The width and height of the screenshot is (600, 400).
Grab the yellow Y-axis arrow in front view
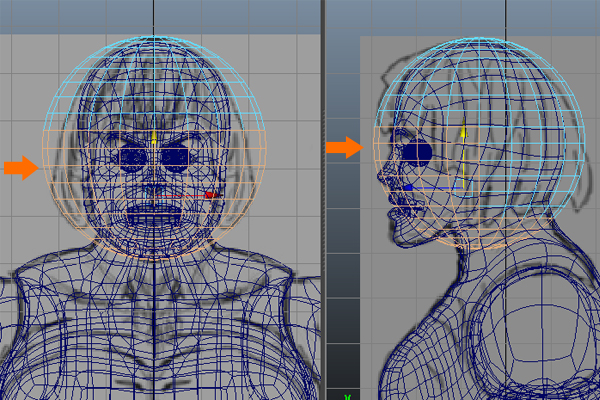point(154,137)
